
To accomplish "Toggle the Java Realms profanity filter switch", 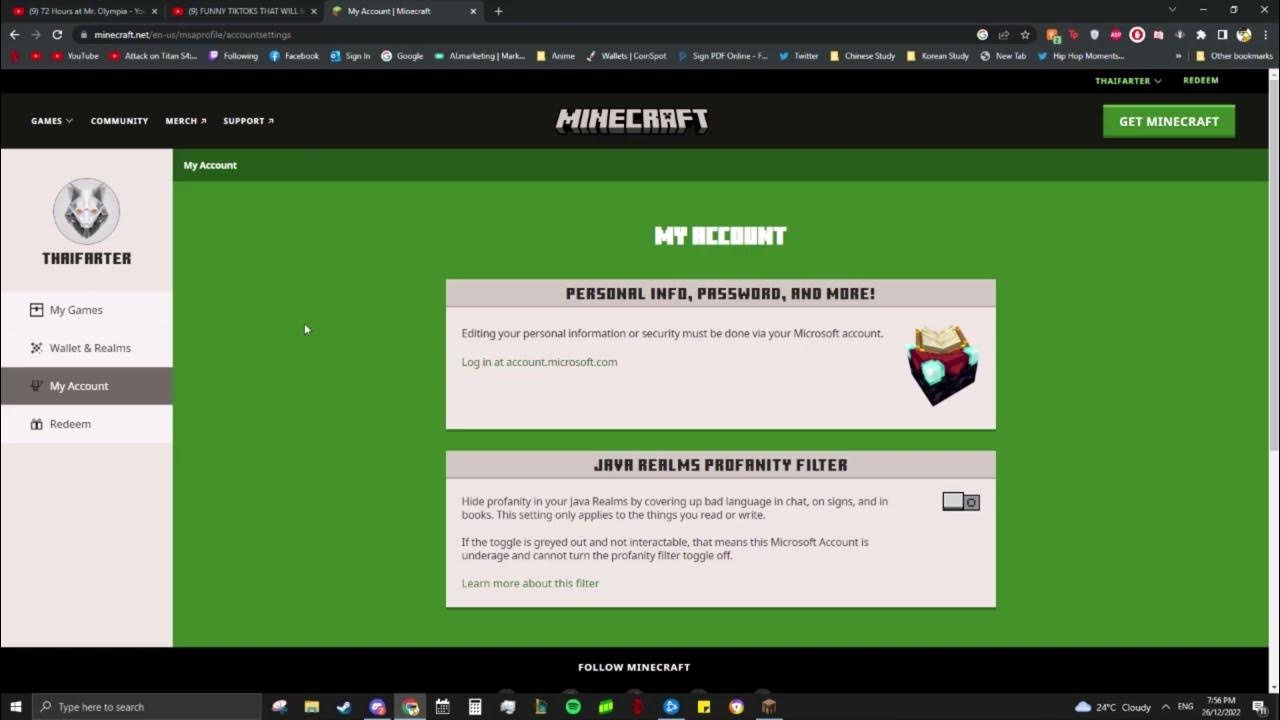I will [x=961, y=501].
